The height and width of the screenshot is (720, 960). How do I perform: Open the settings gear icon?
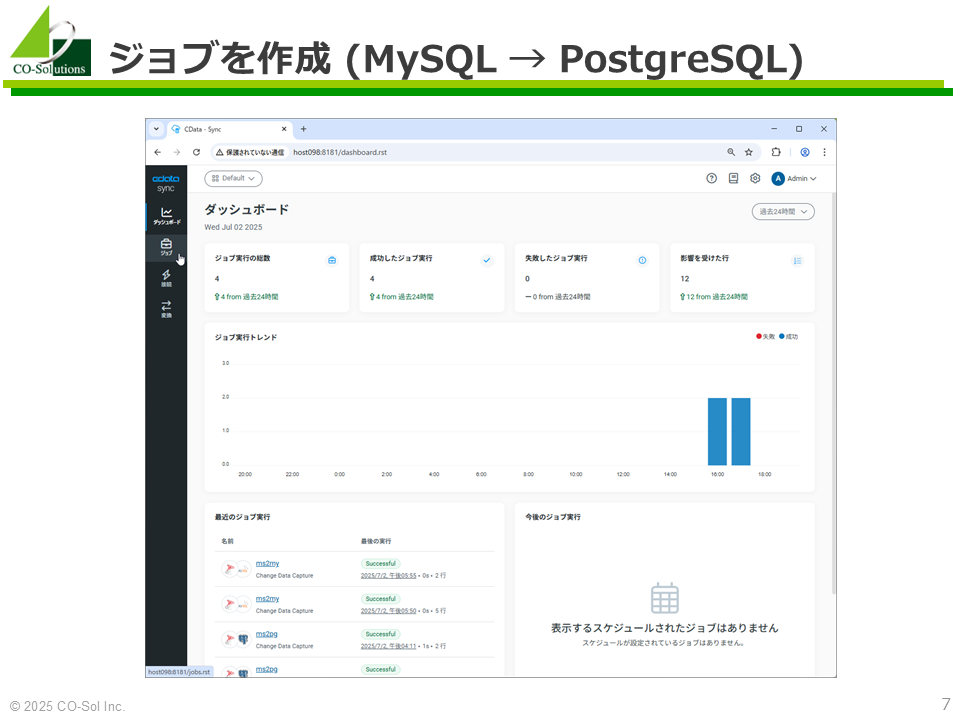(756, 178)
